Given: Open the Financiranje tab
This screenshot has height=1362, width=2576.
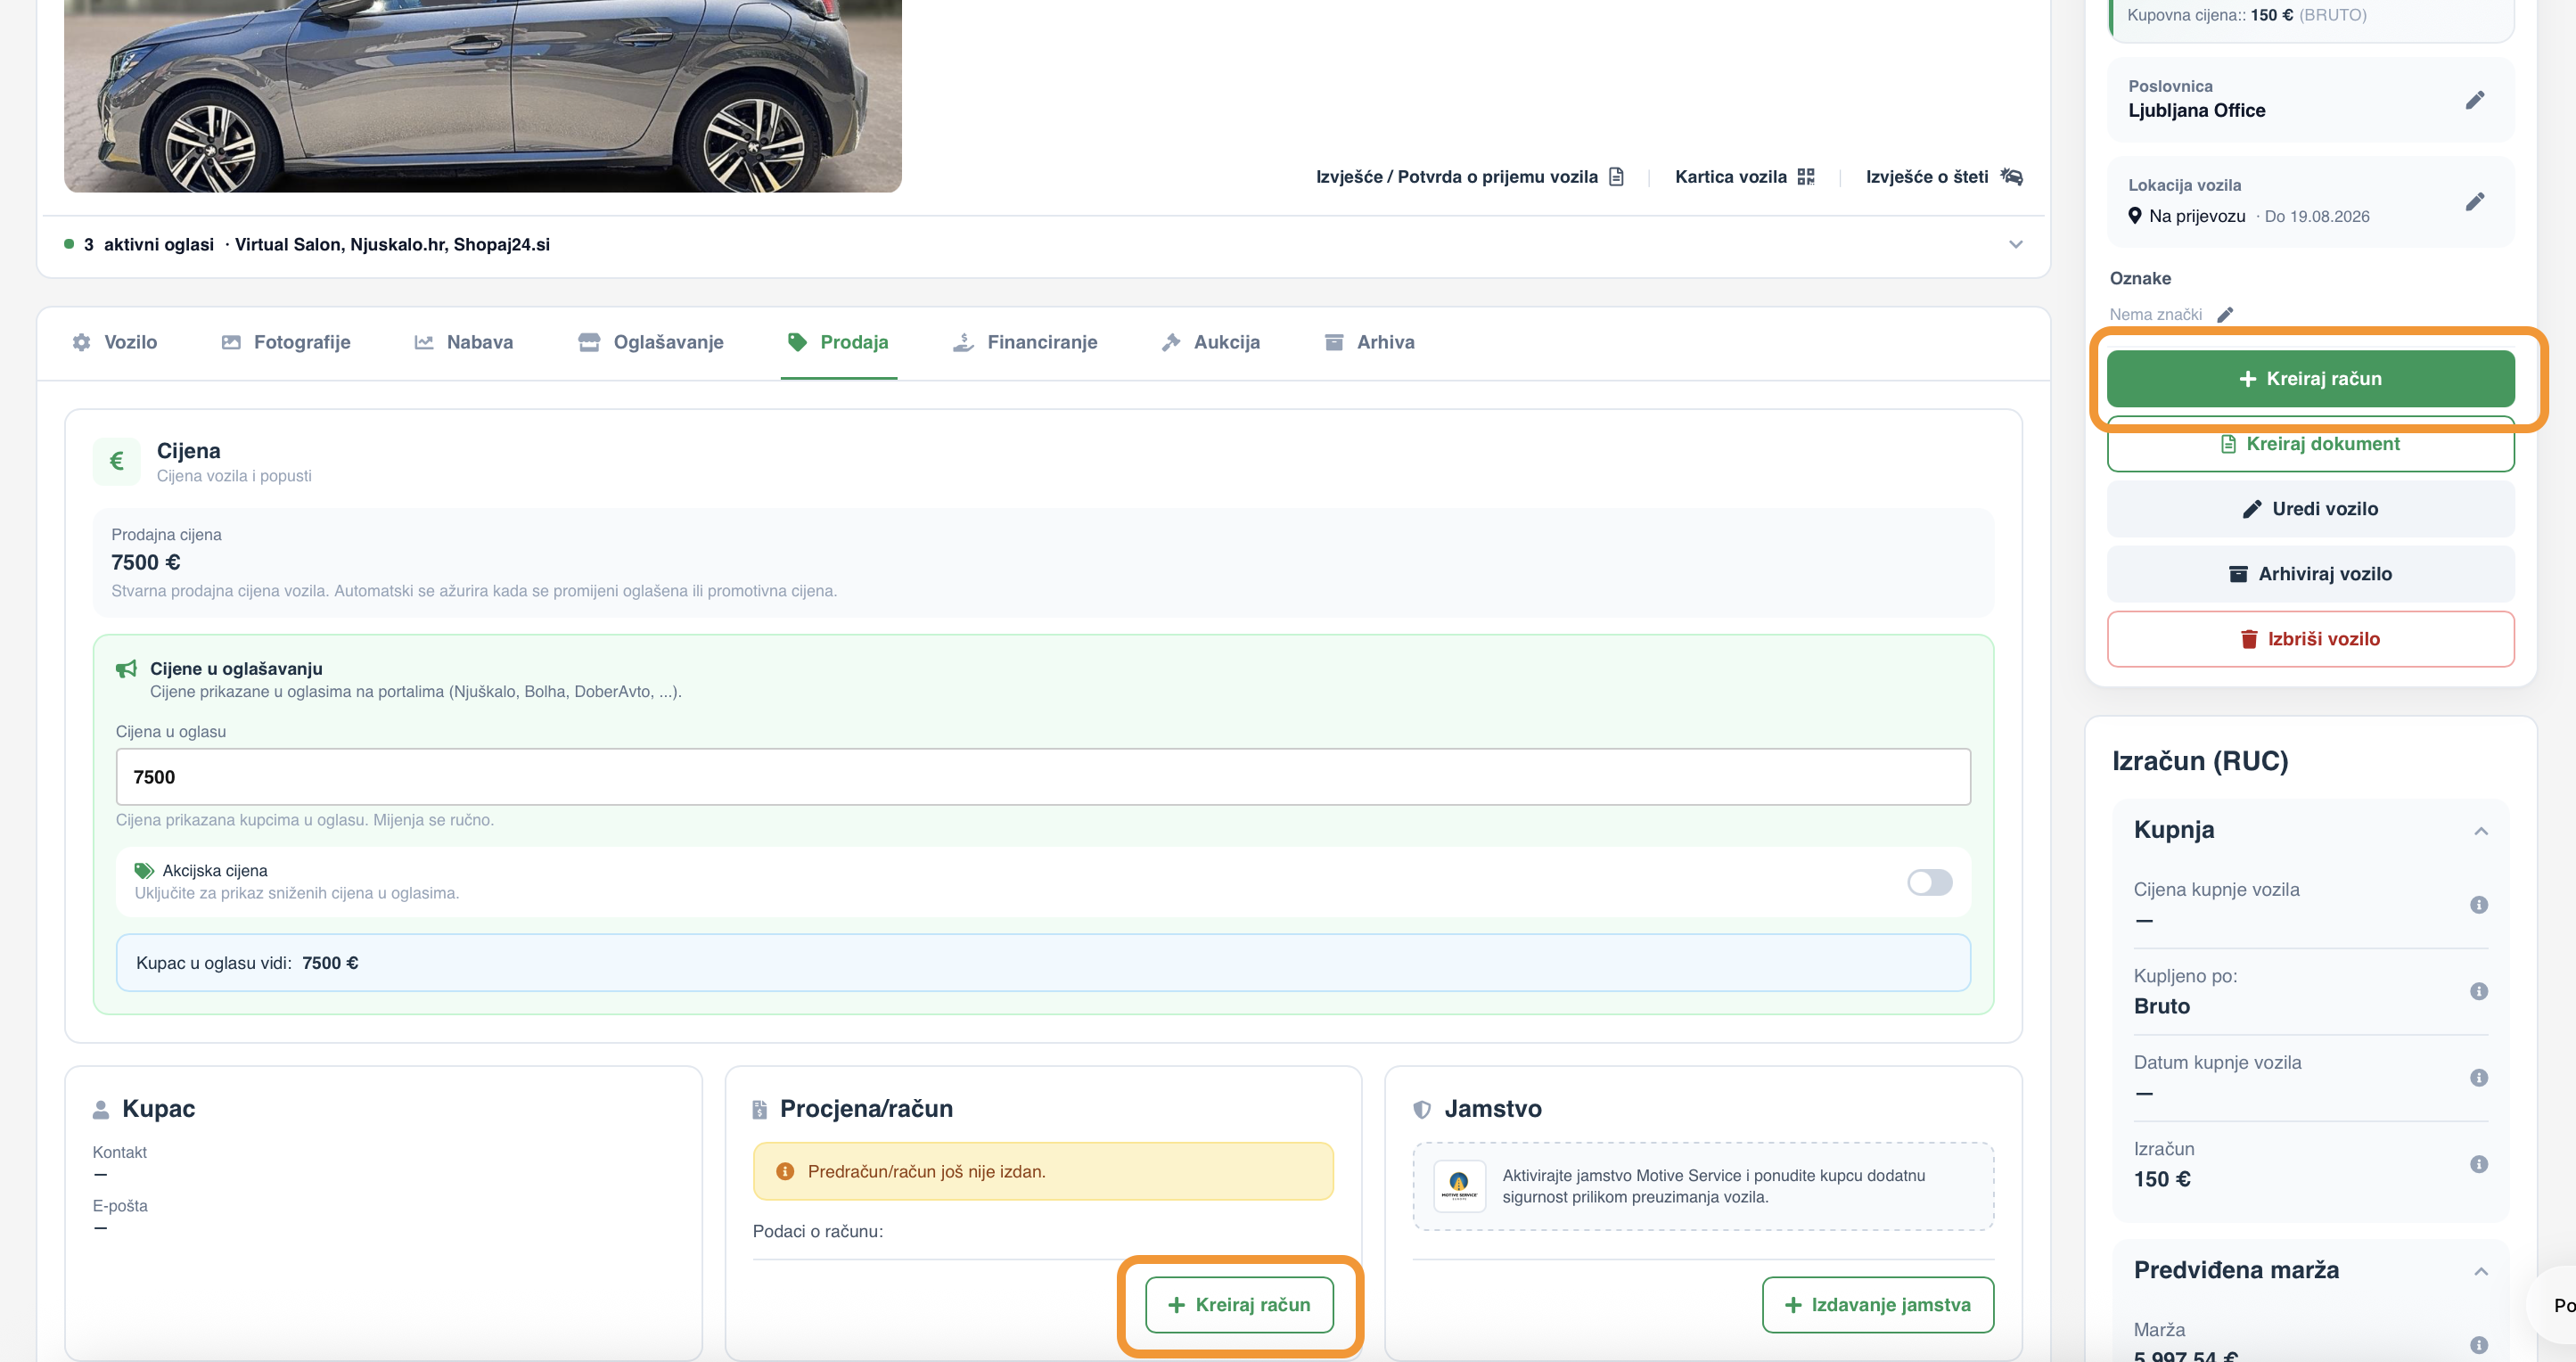Looking at the screenshot, I should click(x=1025, y=342).
